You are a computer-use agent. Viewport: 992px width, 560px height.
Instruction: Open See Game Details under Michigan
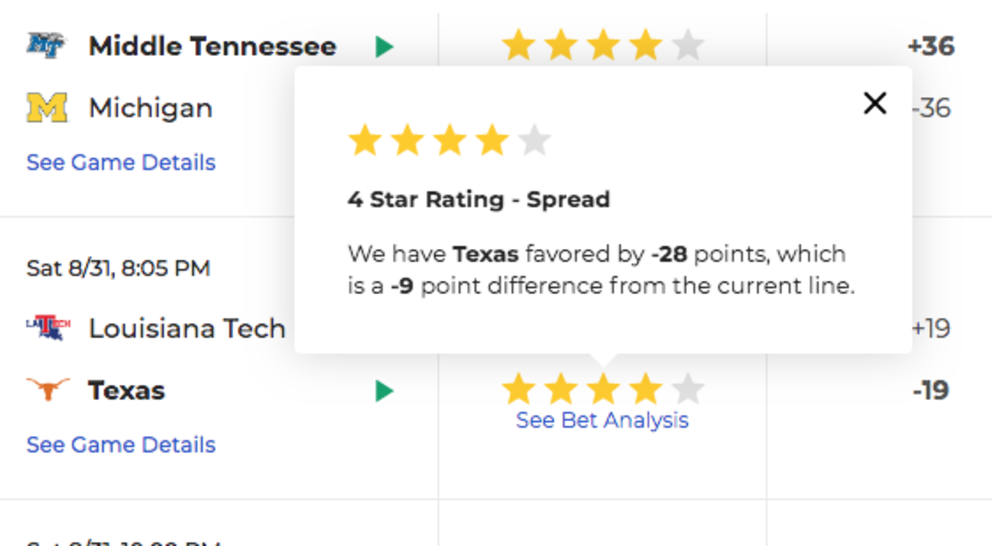pos(121,163)
